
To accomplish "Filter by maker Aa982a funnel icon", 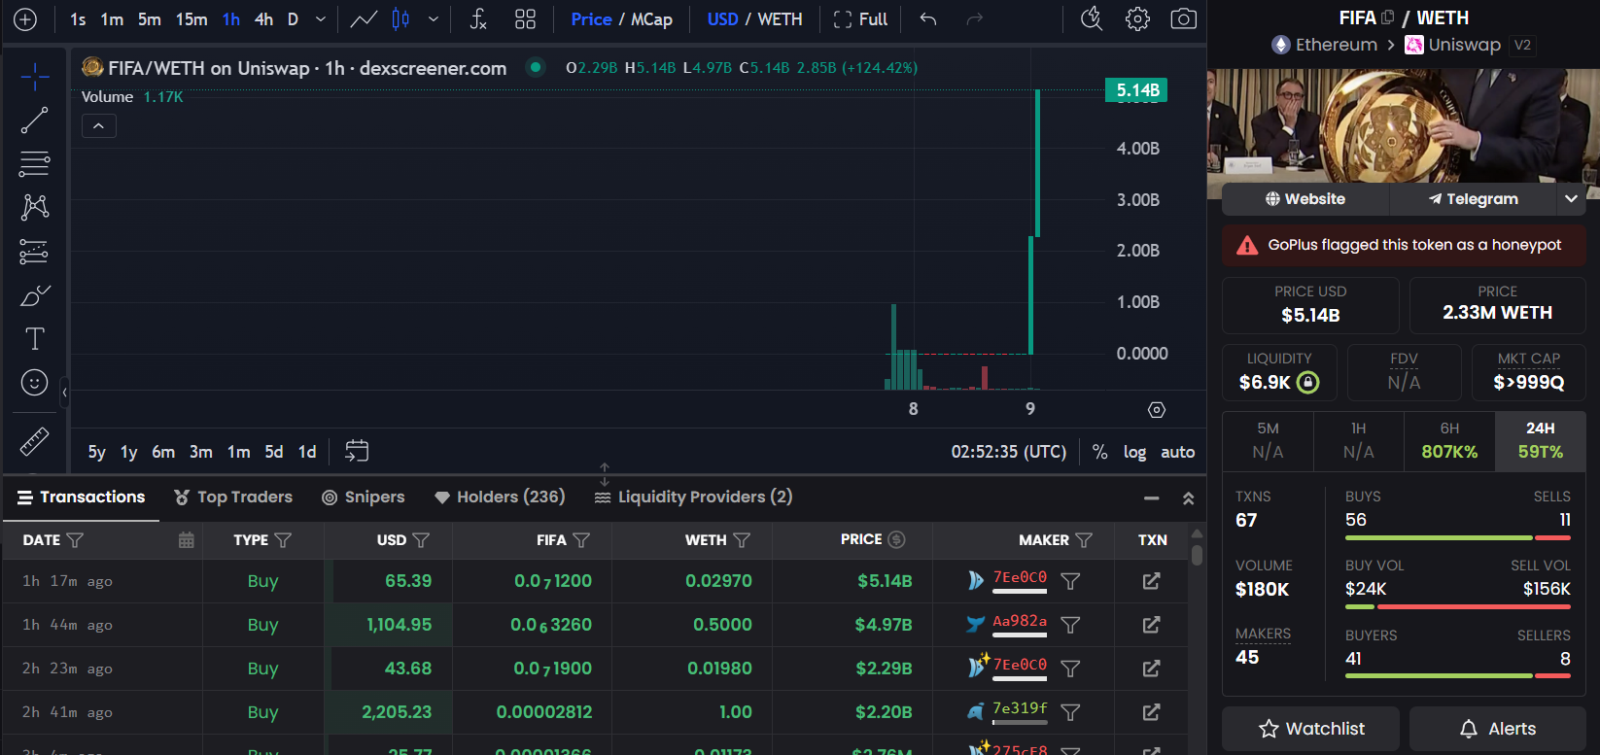I will (x=1070, y=625).
